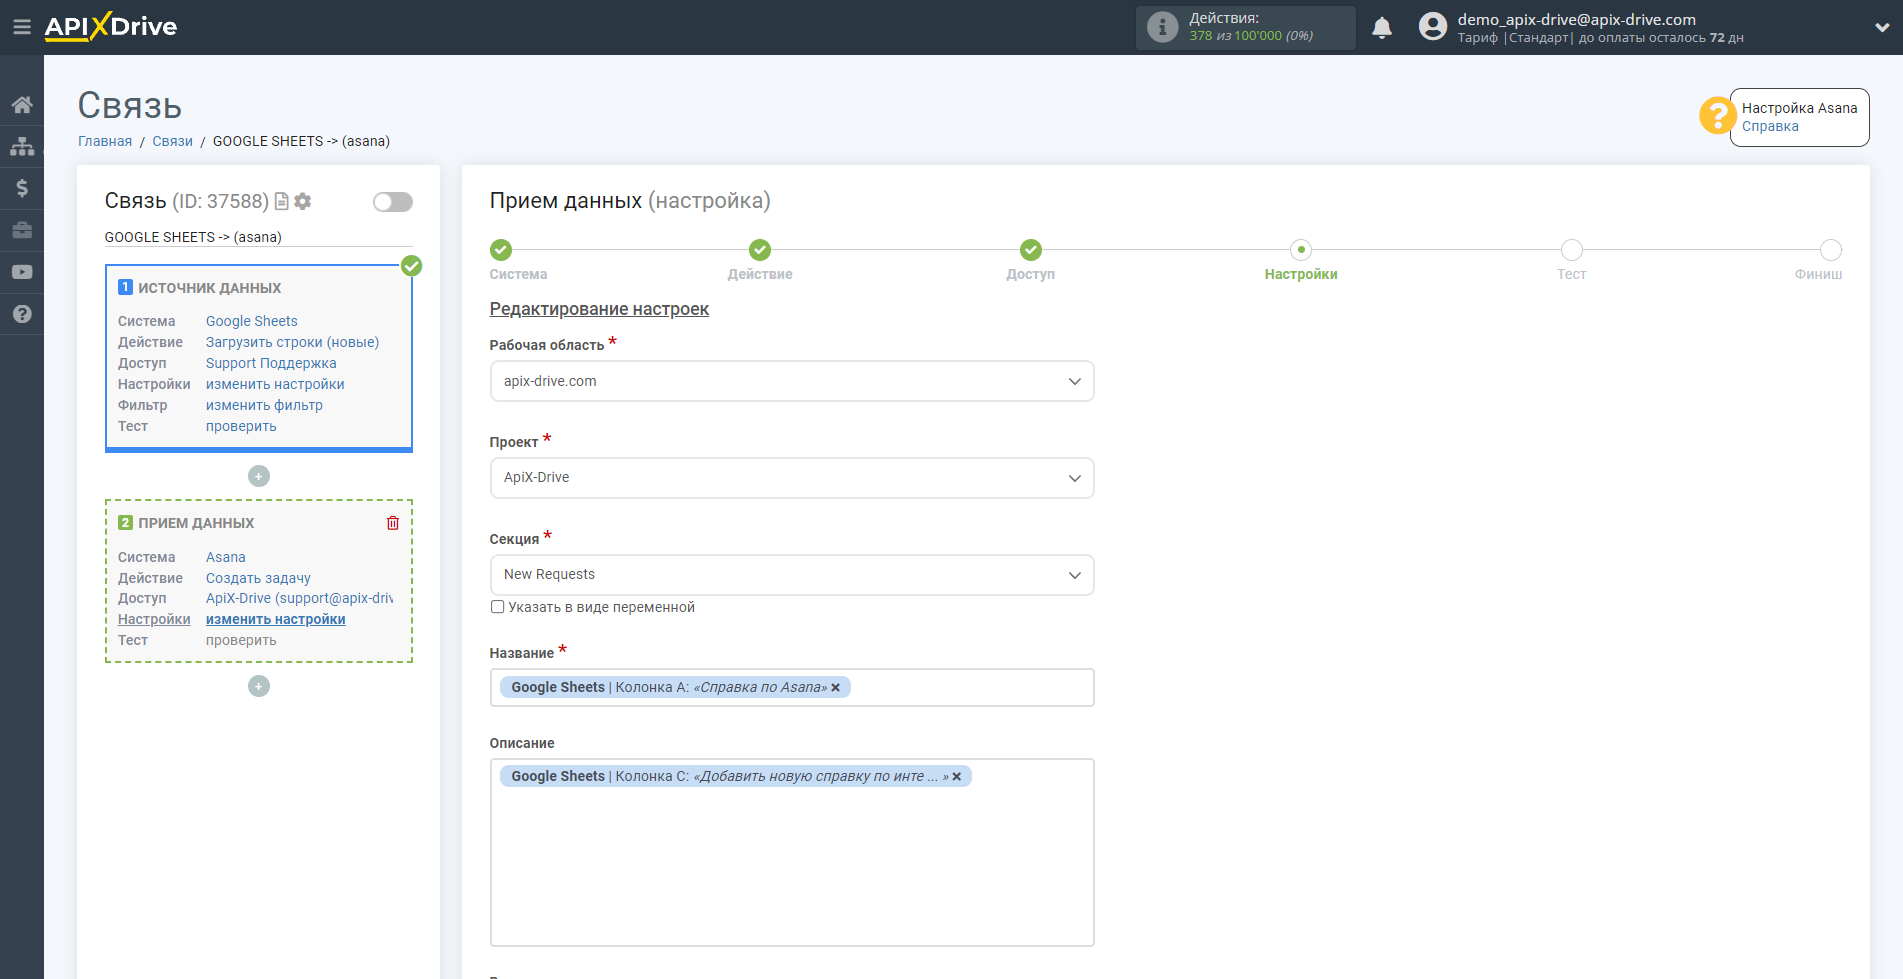Click 'изменить фильтр' link
Viewport: 1903px width, 979px height.
(264, 405)
